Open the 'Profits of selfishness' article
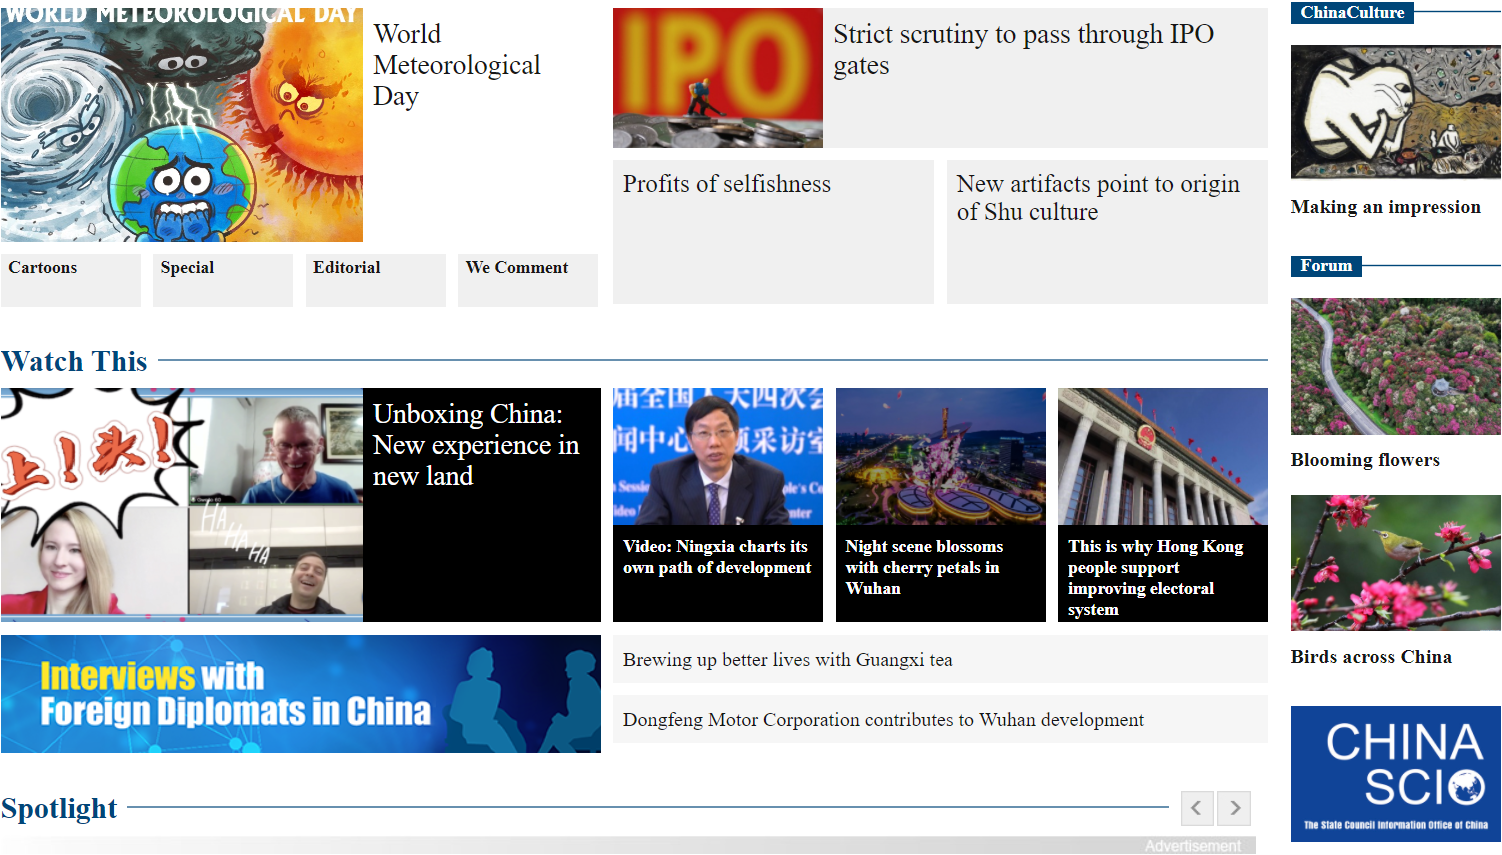 pos(726,184)
